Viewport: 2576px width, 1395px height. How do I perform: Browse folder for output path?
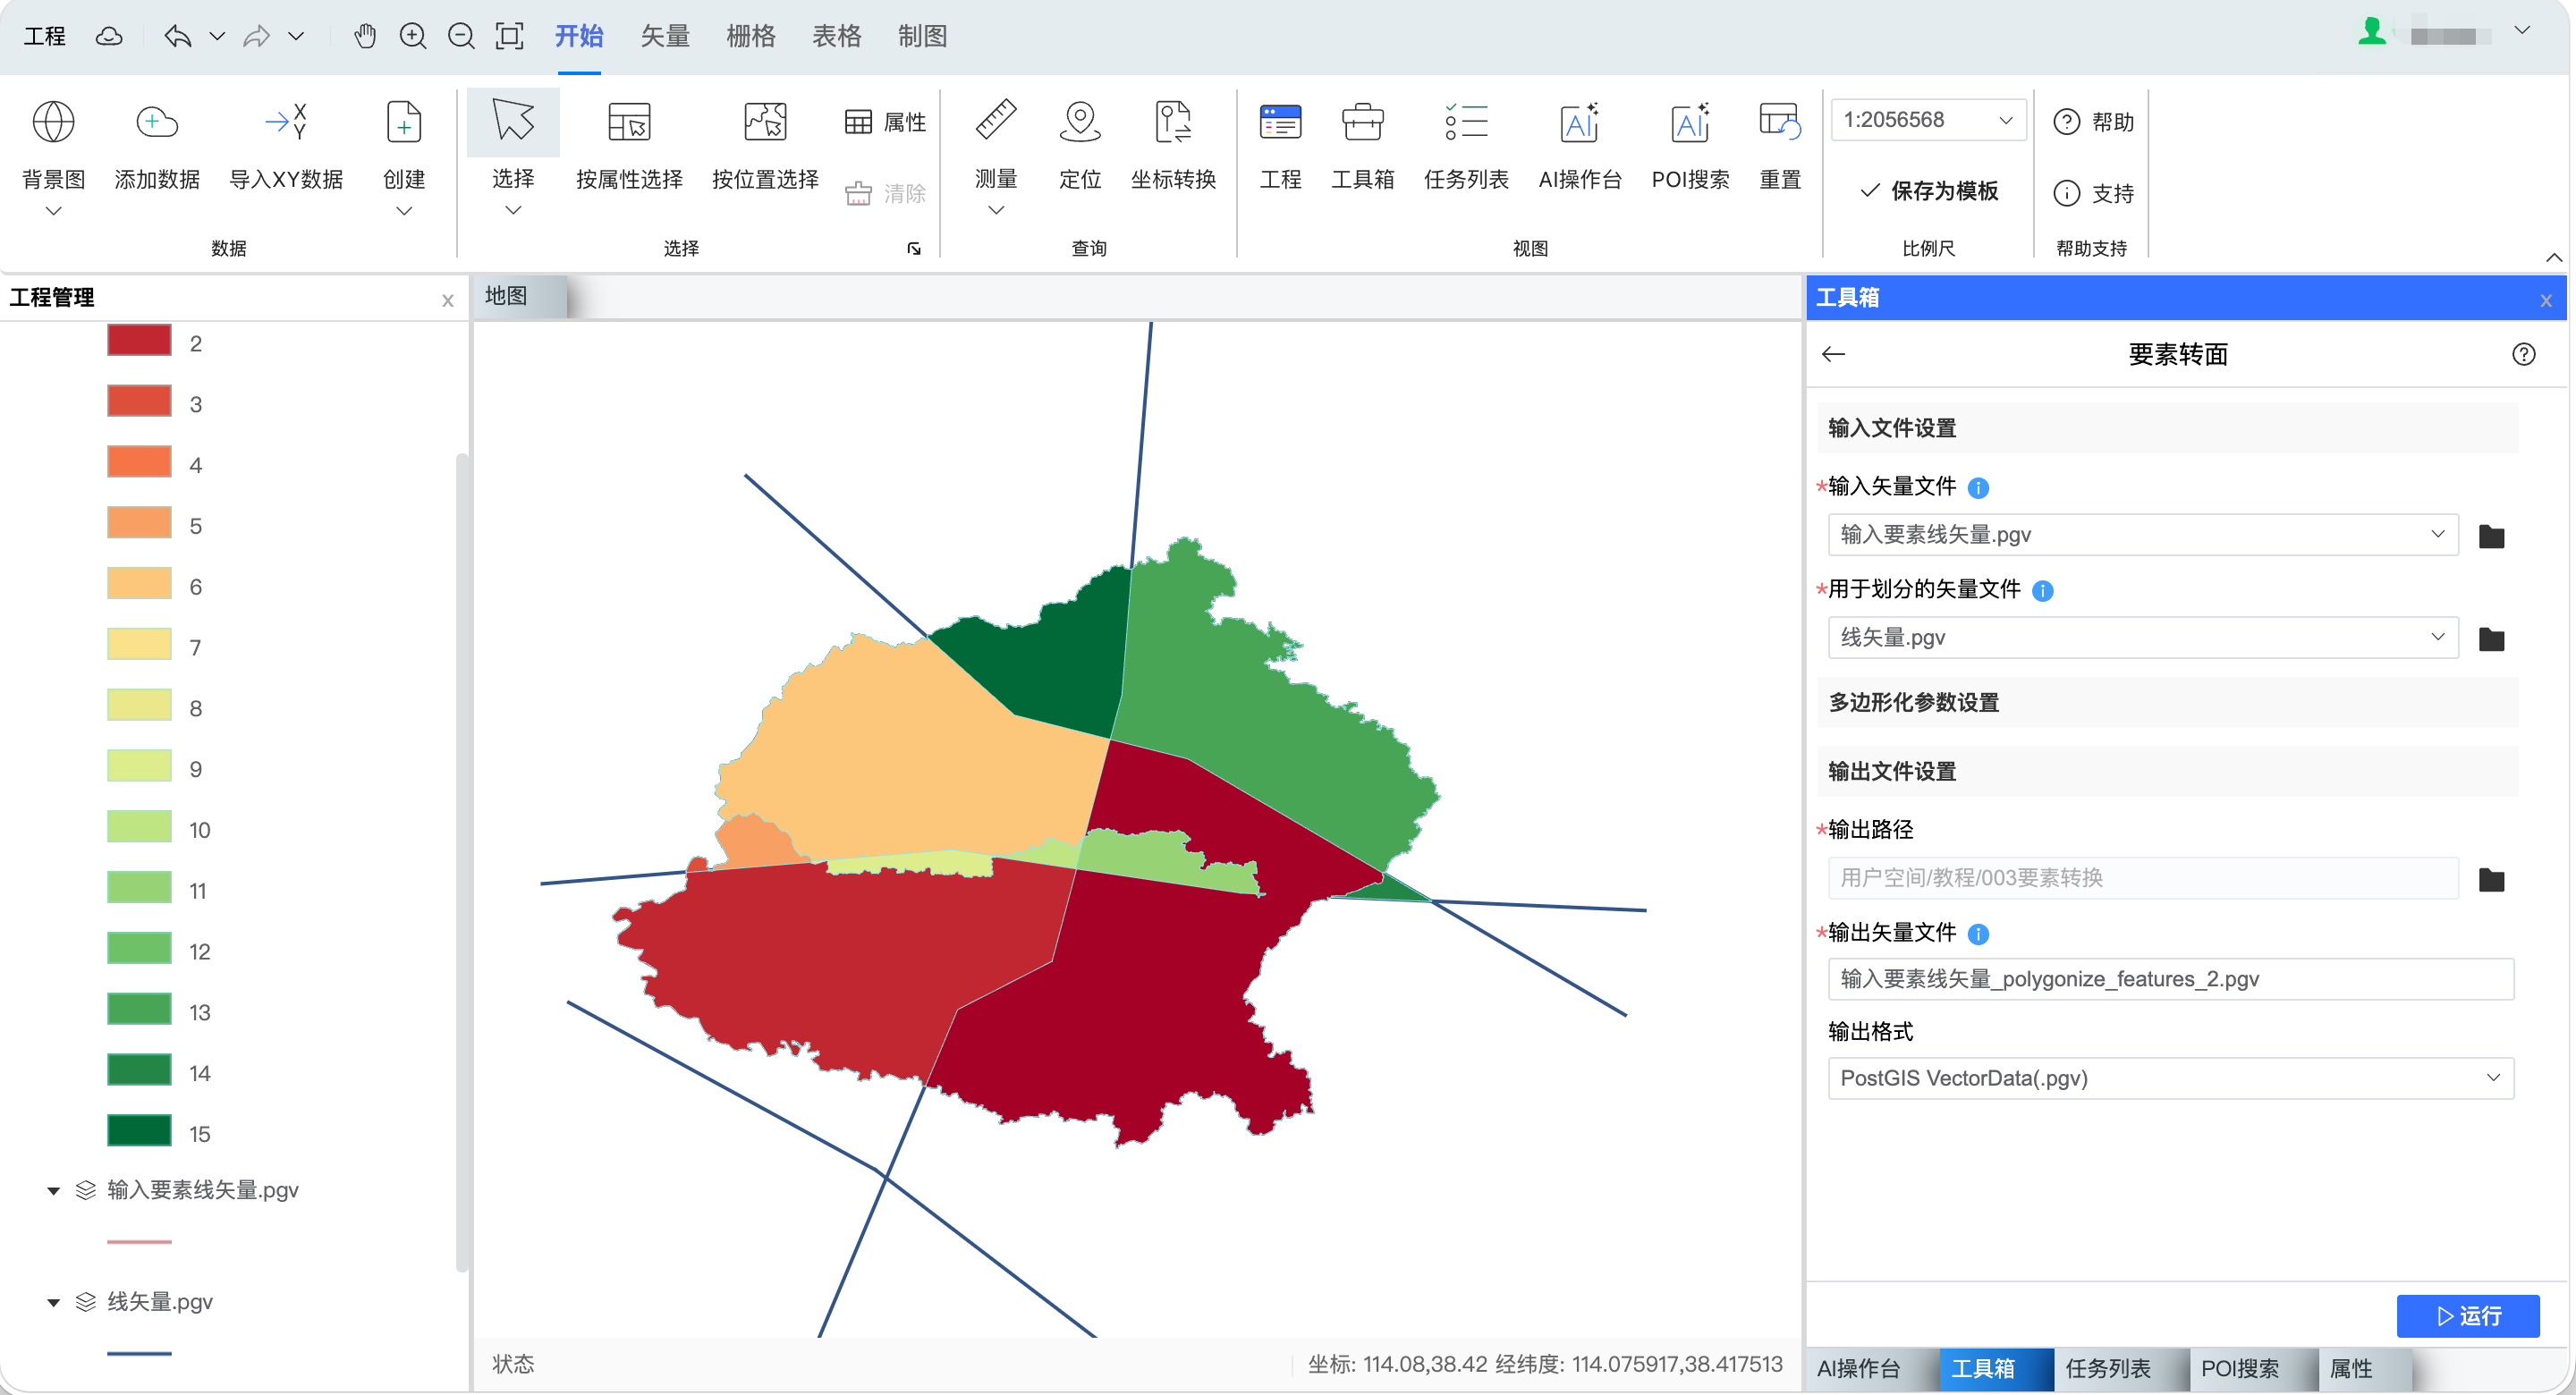(2491, 880)
